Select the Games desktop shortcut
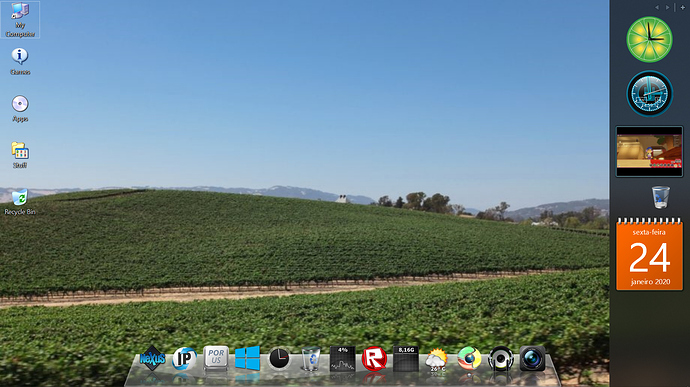The image size is (690, 387). (x=20, y=62)
